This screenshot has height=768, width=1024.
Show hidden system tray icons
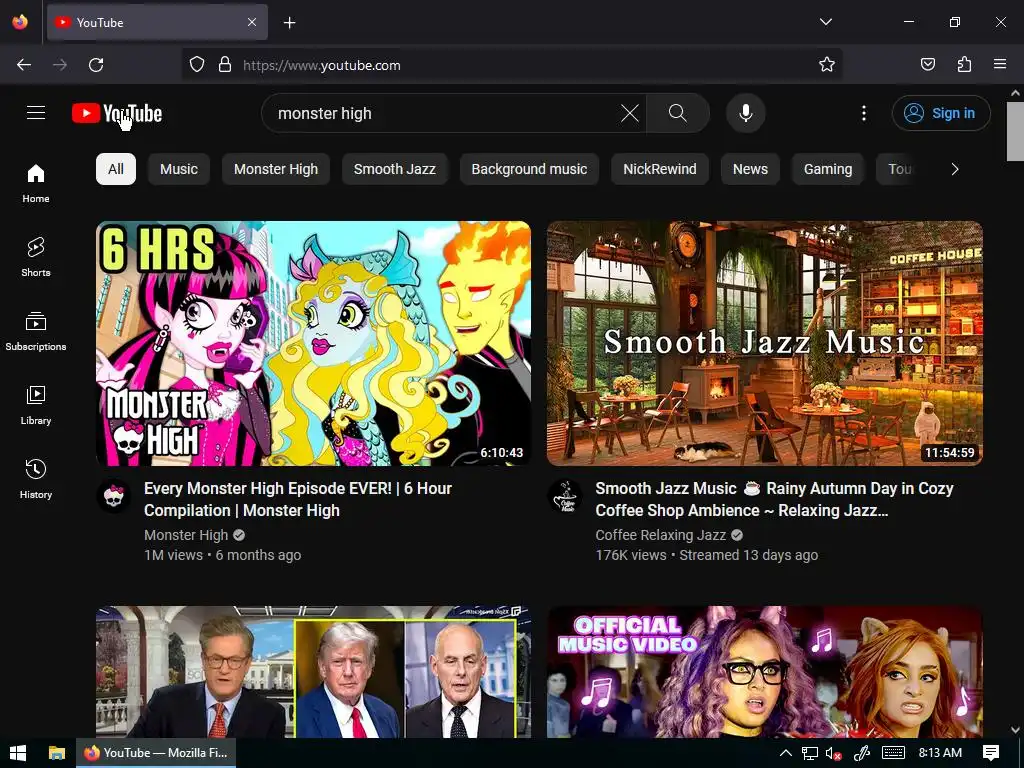786,753
